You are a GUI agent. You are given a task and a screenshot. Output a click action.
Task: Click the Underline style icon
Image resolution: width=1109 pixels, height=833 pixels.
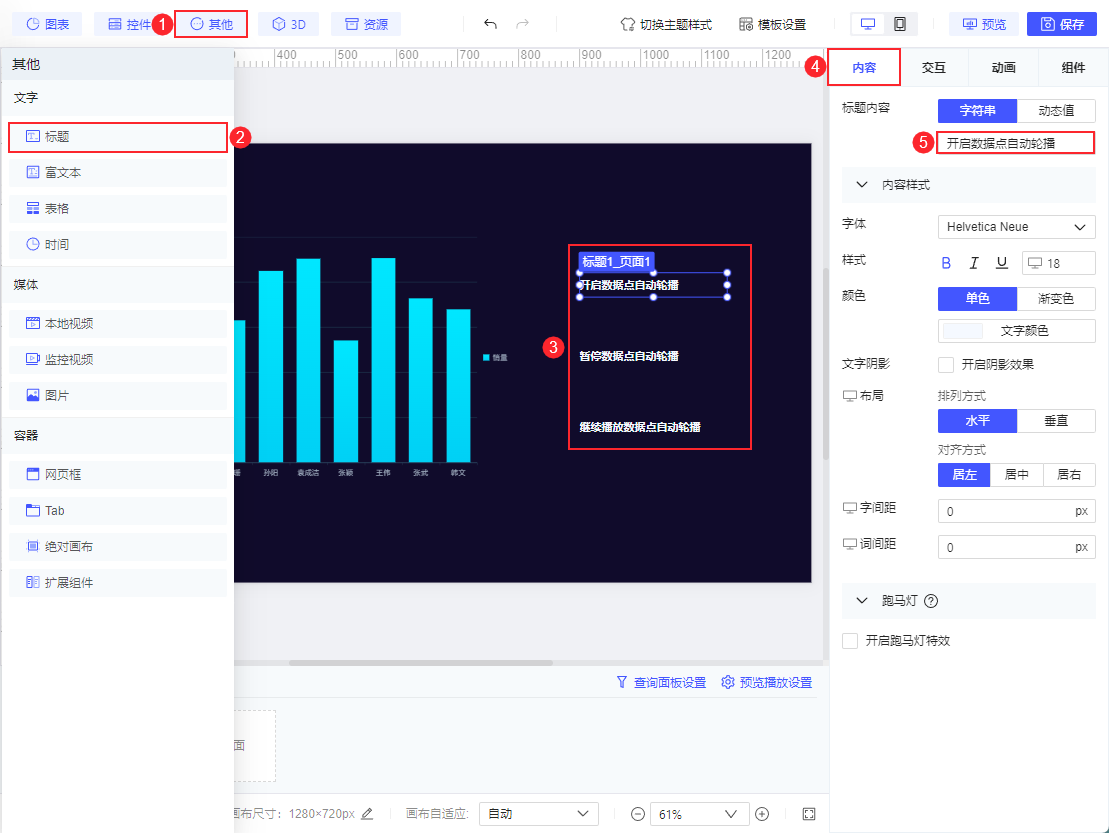click(x=1001, y=263)
